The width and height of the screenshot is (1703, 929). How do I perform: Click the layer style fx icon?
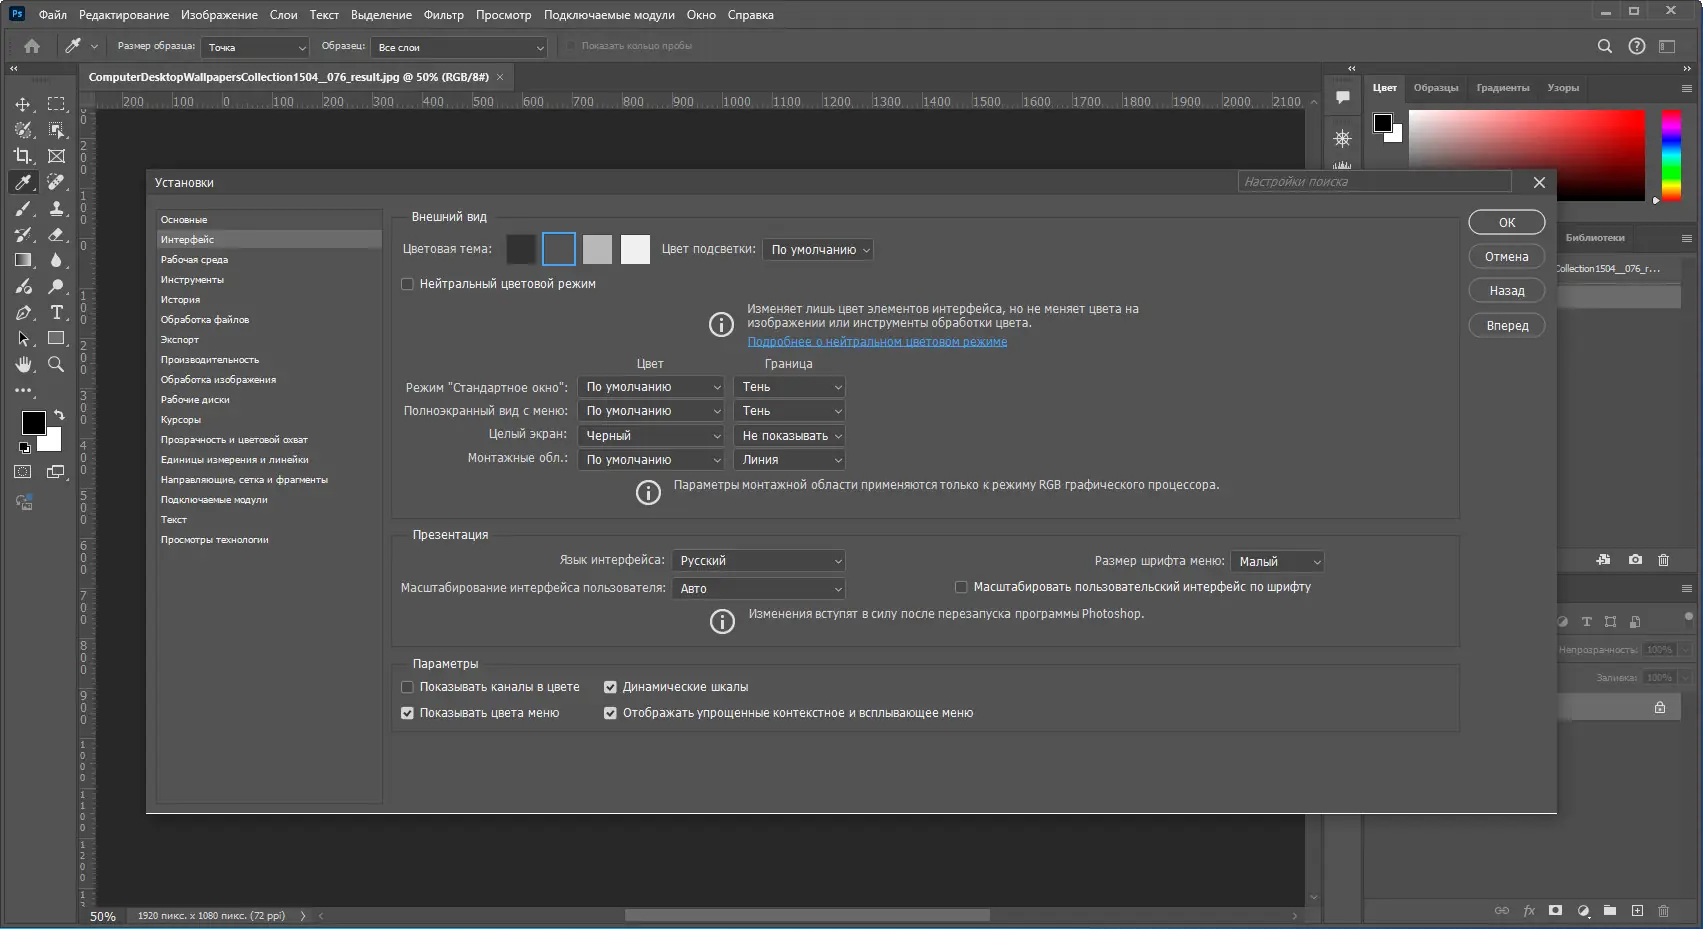tap(1529, 911)
